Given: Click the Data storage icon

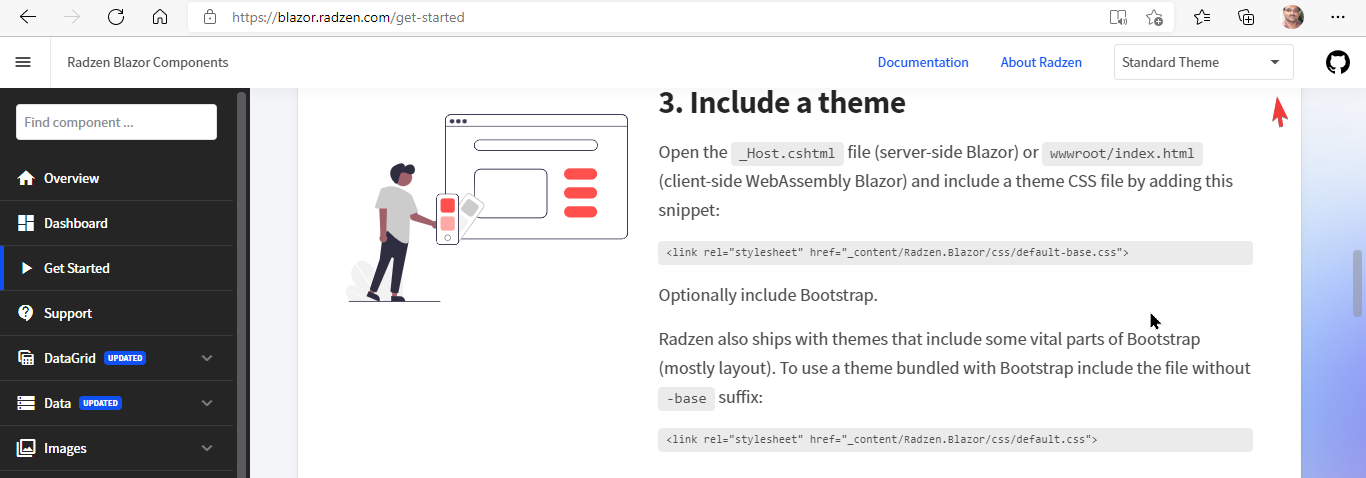Looking at the screenshot, I should 26,403.
